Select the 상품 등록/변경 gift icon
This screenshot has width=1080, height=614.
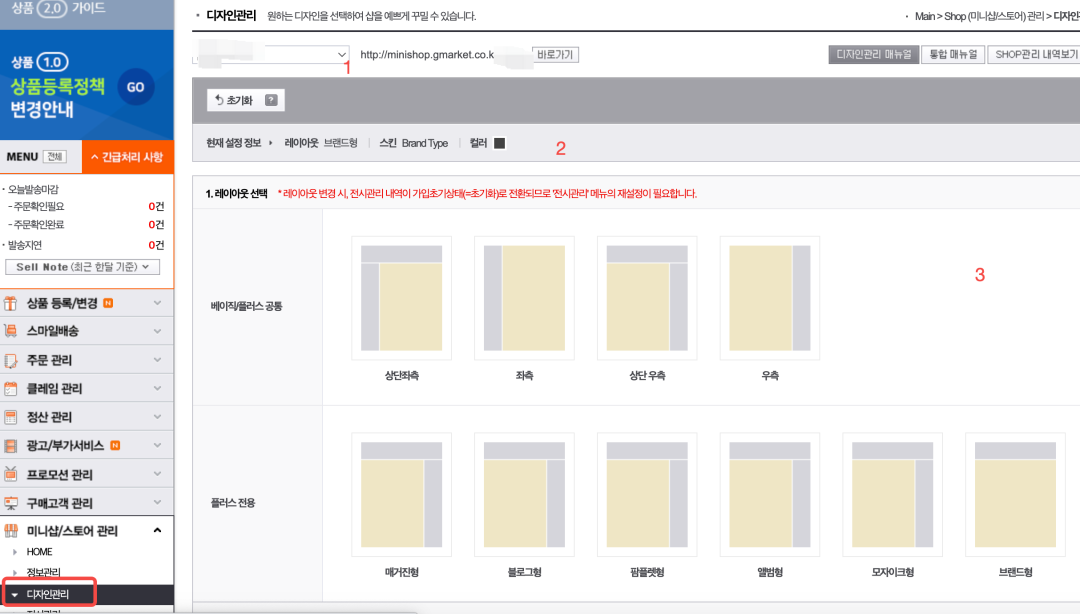pos(13,302)
